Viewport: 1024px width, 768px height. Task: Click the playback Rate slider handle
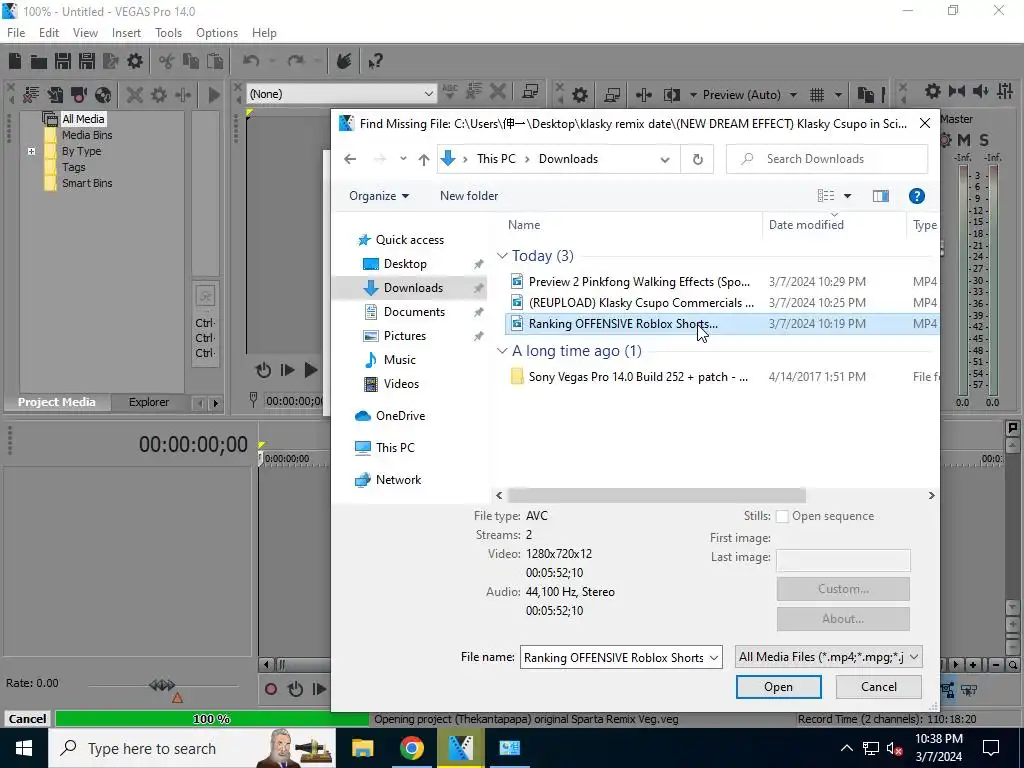pyautogui.click(x=162, y=685)
